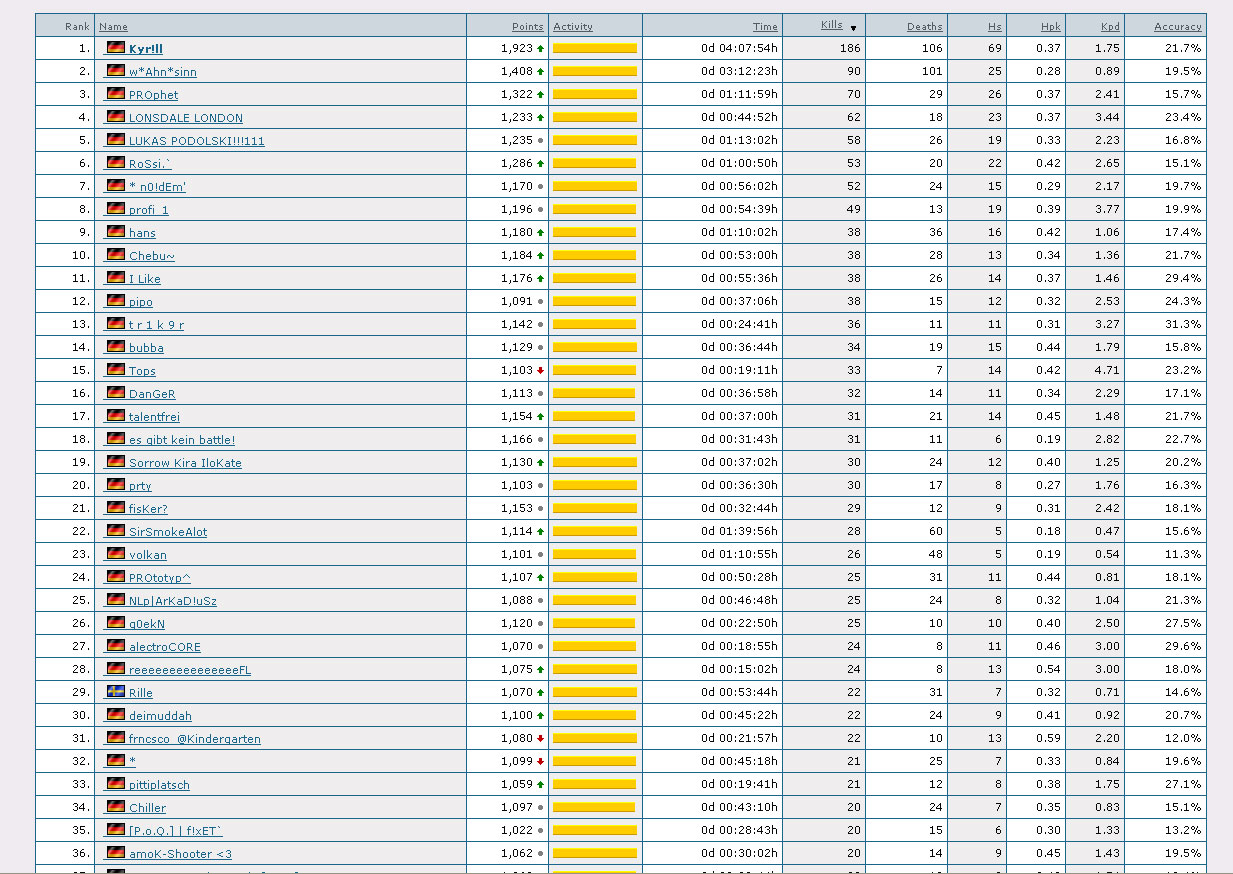
Task: Click the Kpd column header
Action: tap(1109, 27)
